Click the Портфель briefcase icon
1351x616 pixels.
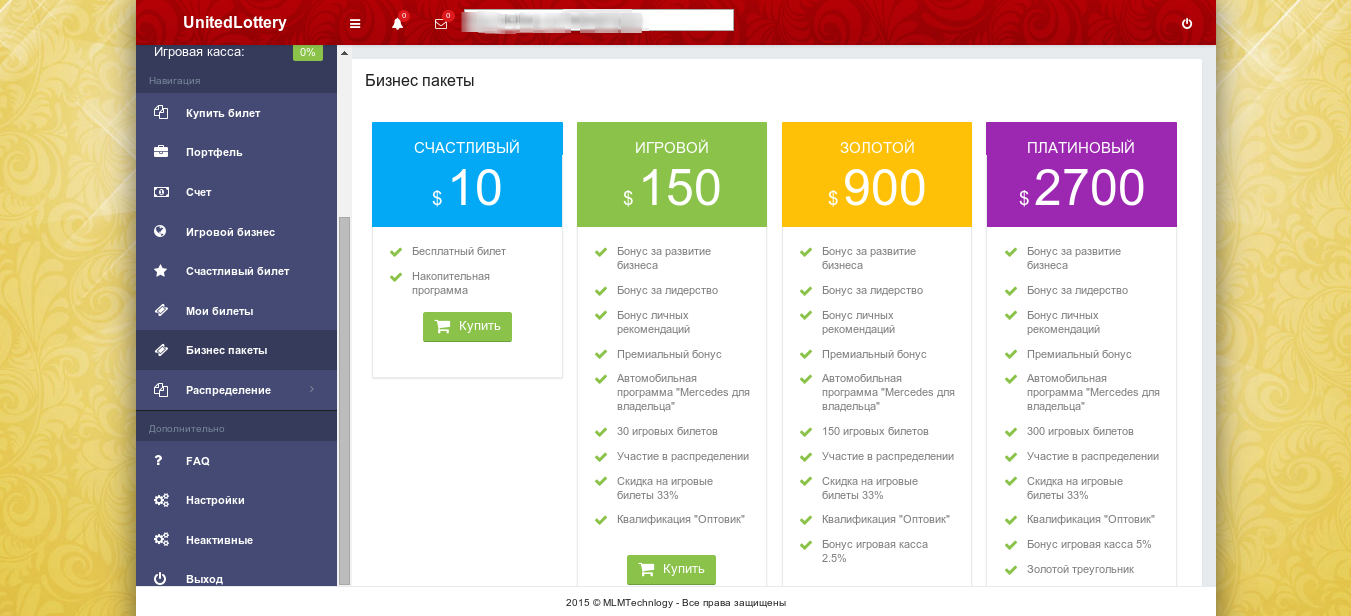[x=160, y=152]
